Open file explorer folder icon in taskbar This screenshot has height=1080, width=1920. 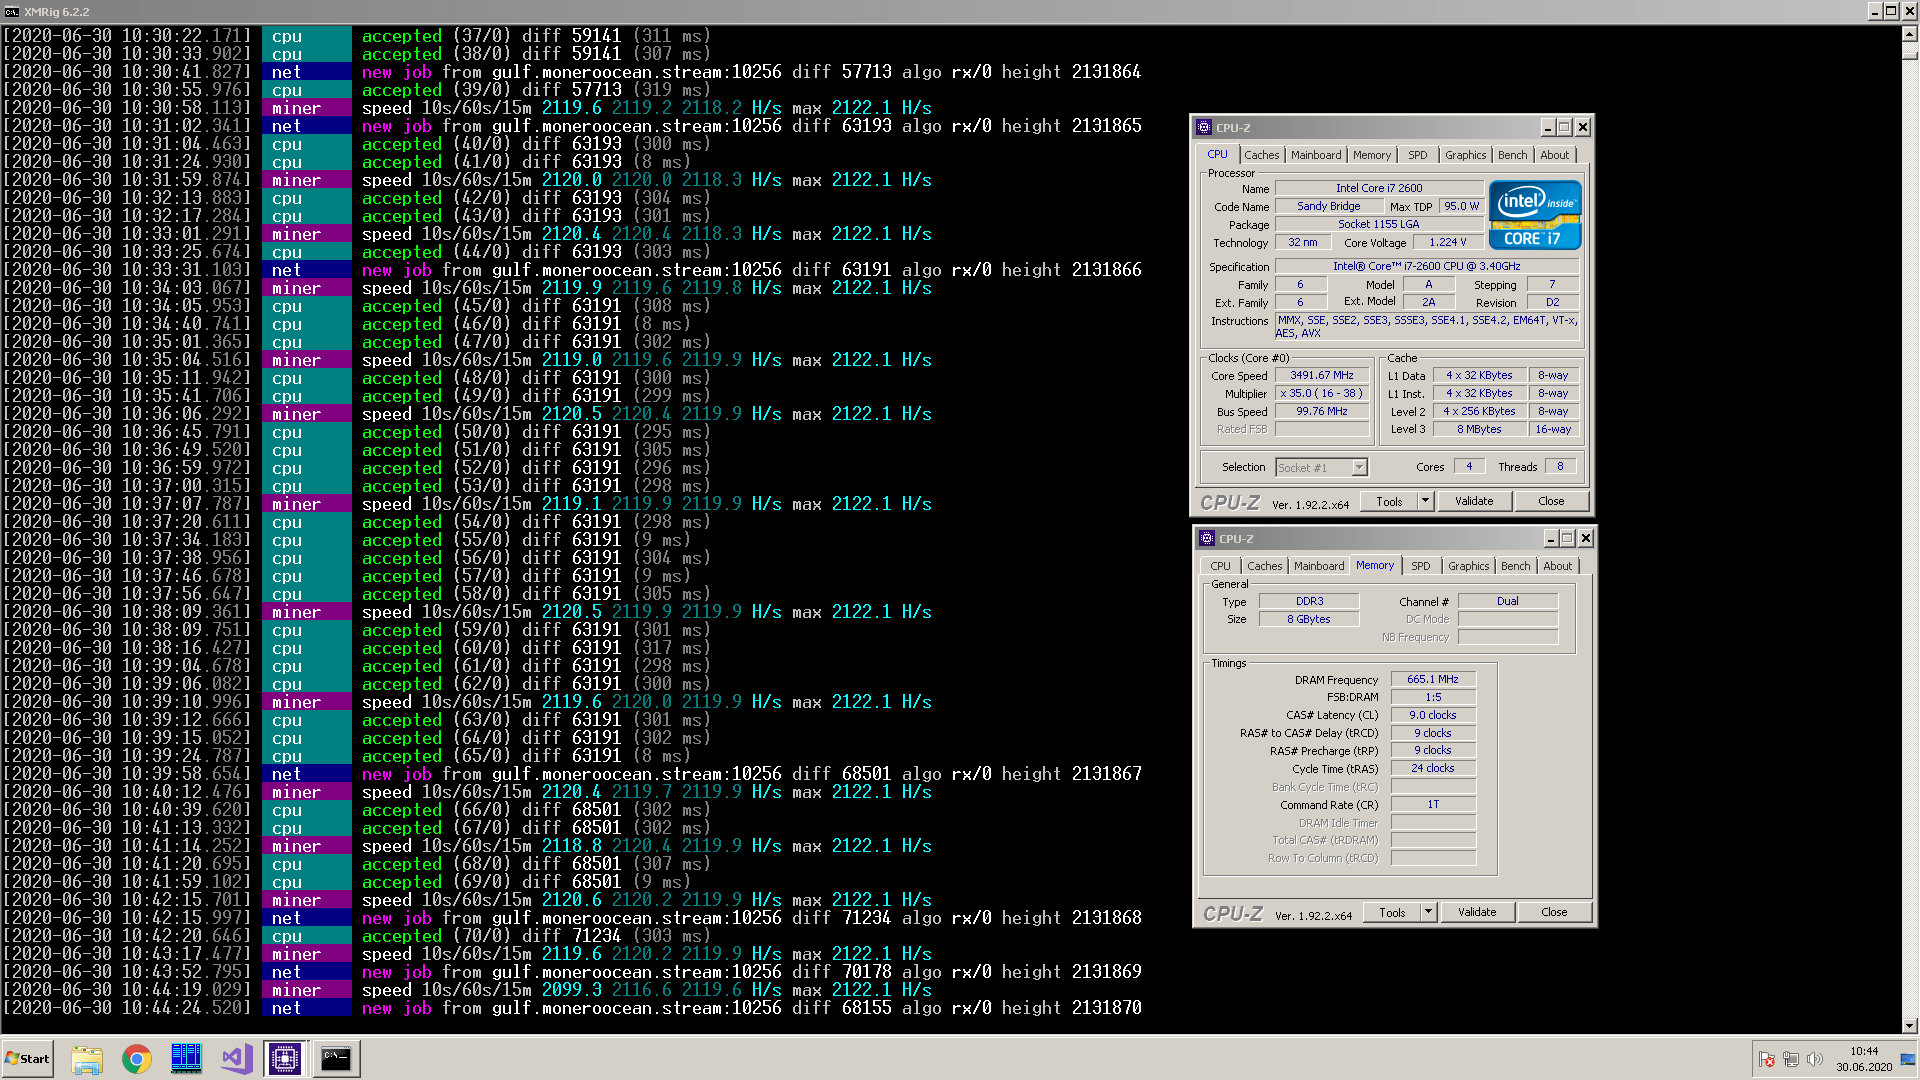(x=87, y=1058)
